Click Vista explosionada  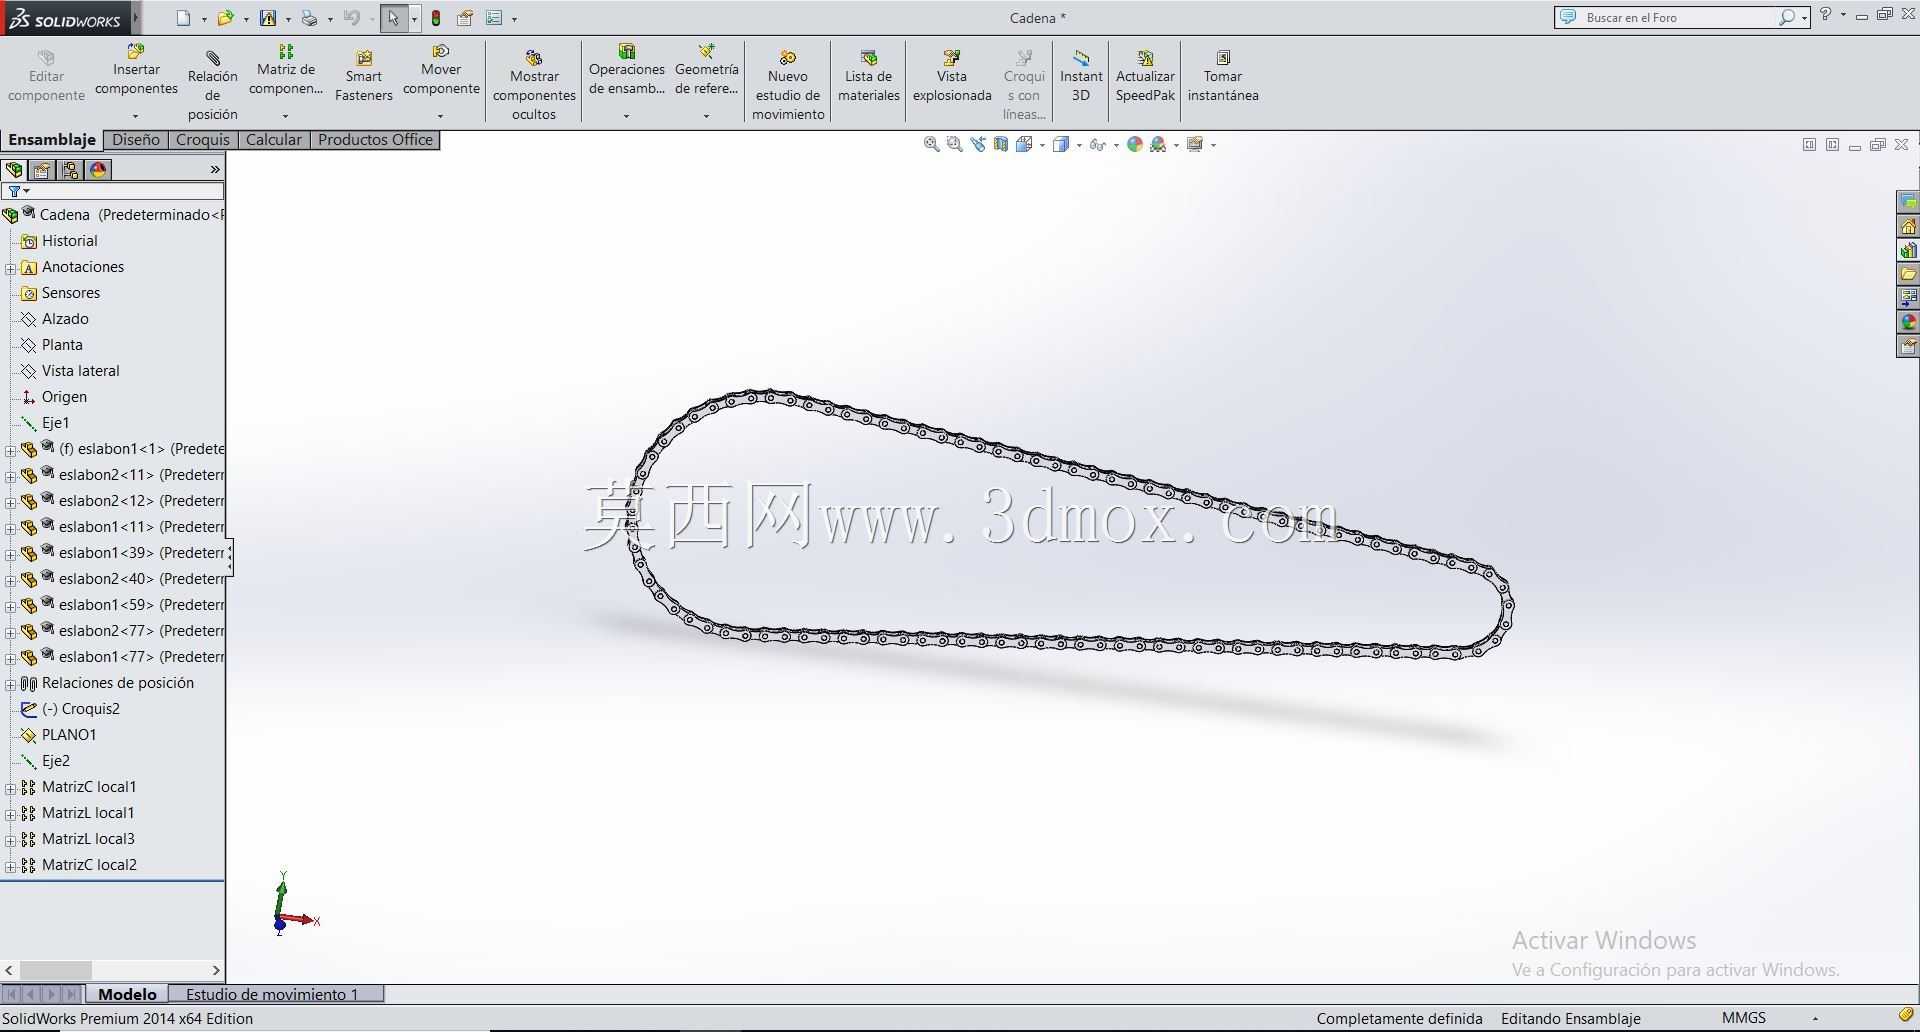[x=952, y=76]
